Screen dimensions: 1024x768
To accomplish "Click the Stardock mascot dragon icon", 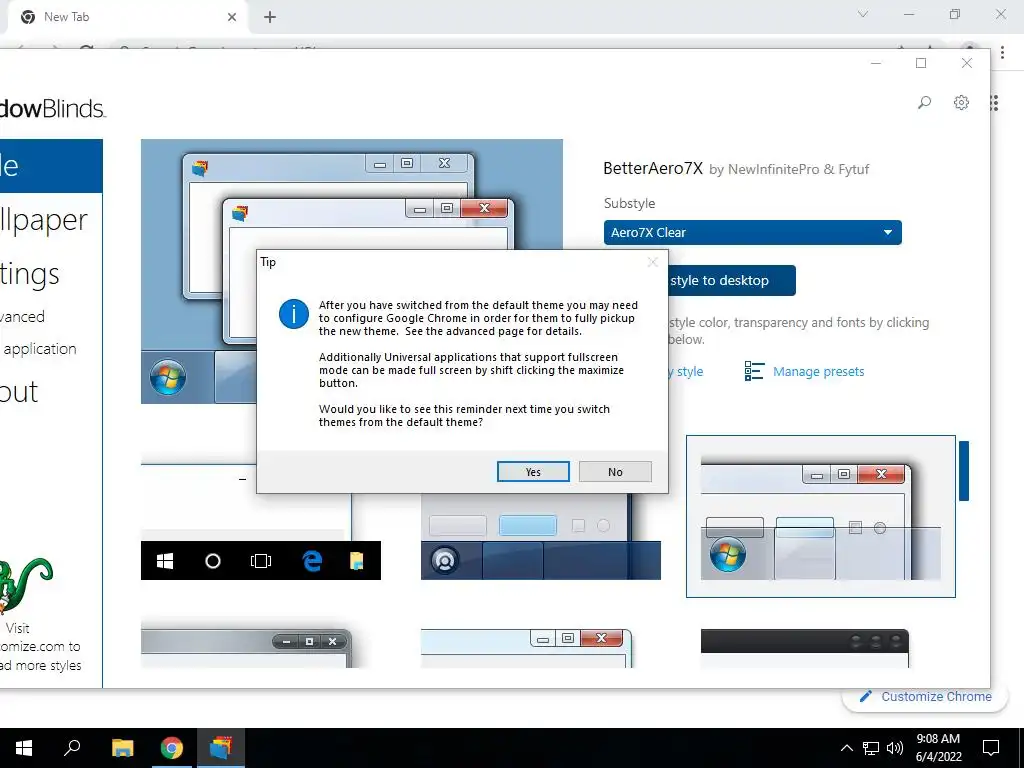I will pos(25,584).
